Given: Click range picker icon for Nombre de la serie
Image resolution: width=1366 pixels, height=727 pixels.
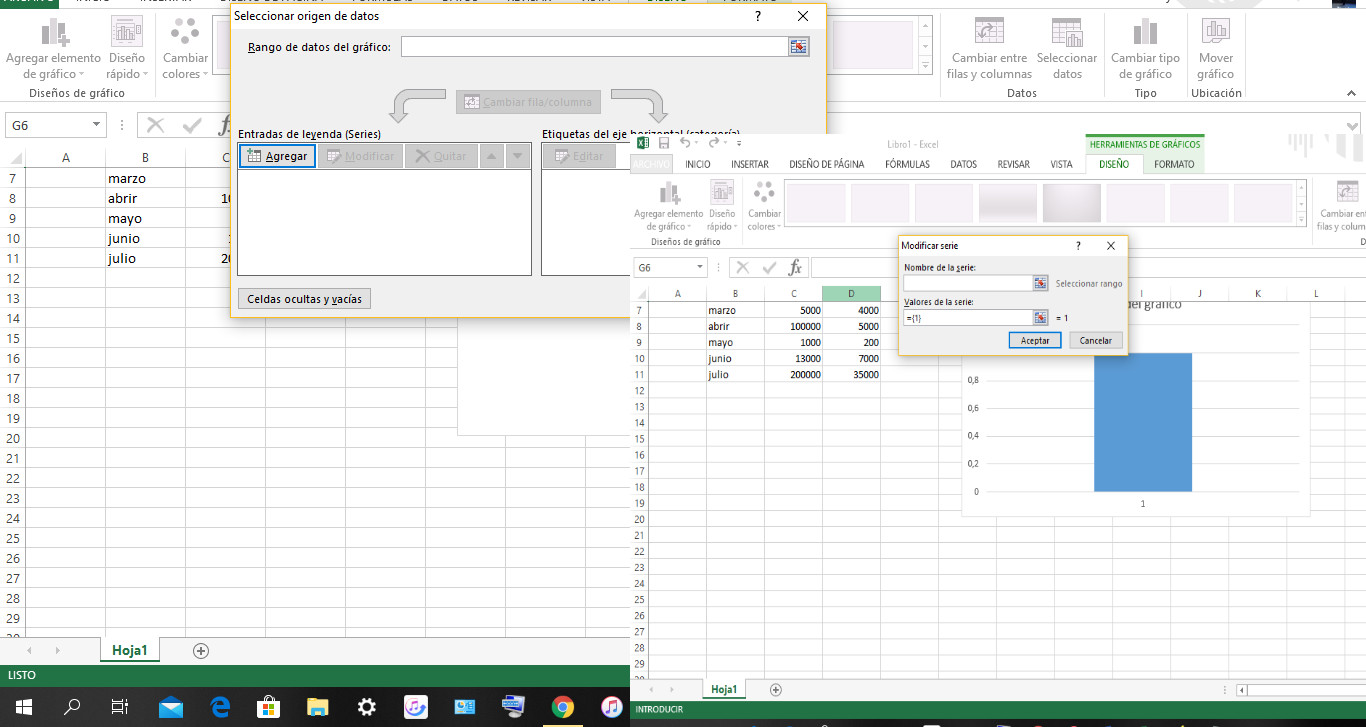Looking at the screenshot, I should tap(1040, 283).
